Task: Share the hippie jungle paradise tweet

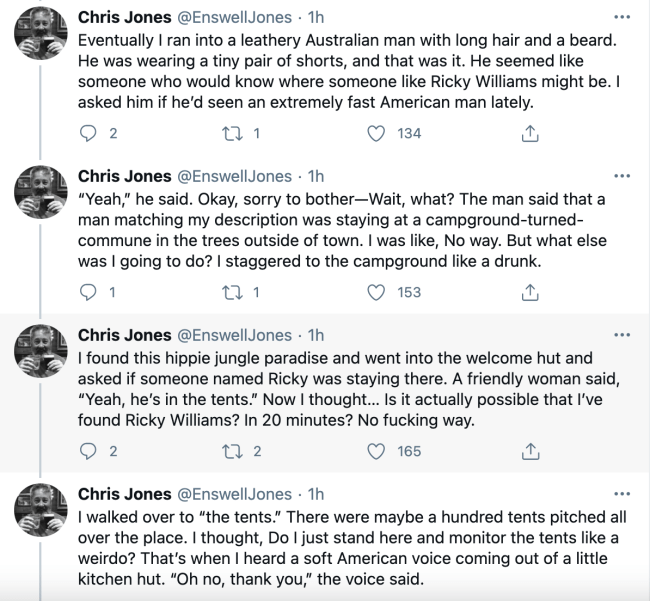Action: (531, 451)
